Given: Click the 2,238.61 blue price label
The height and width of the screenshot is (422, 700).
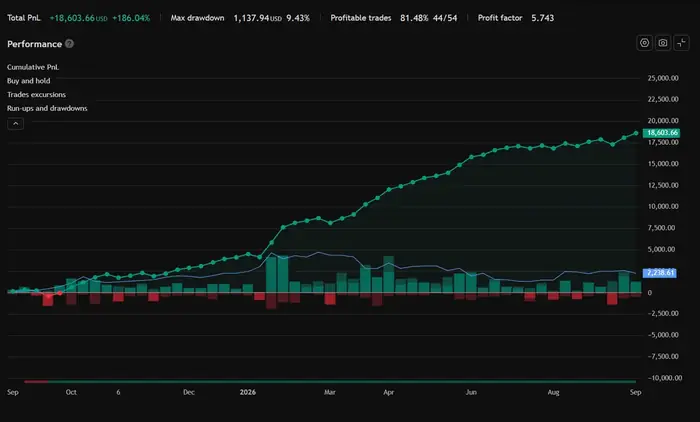Looking at the screenshot, I should pos(659,273).
